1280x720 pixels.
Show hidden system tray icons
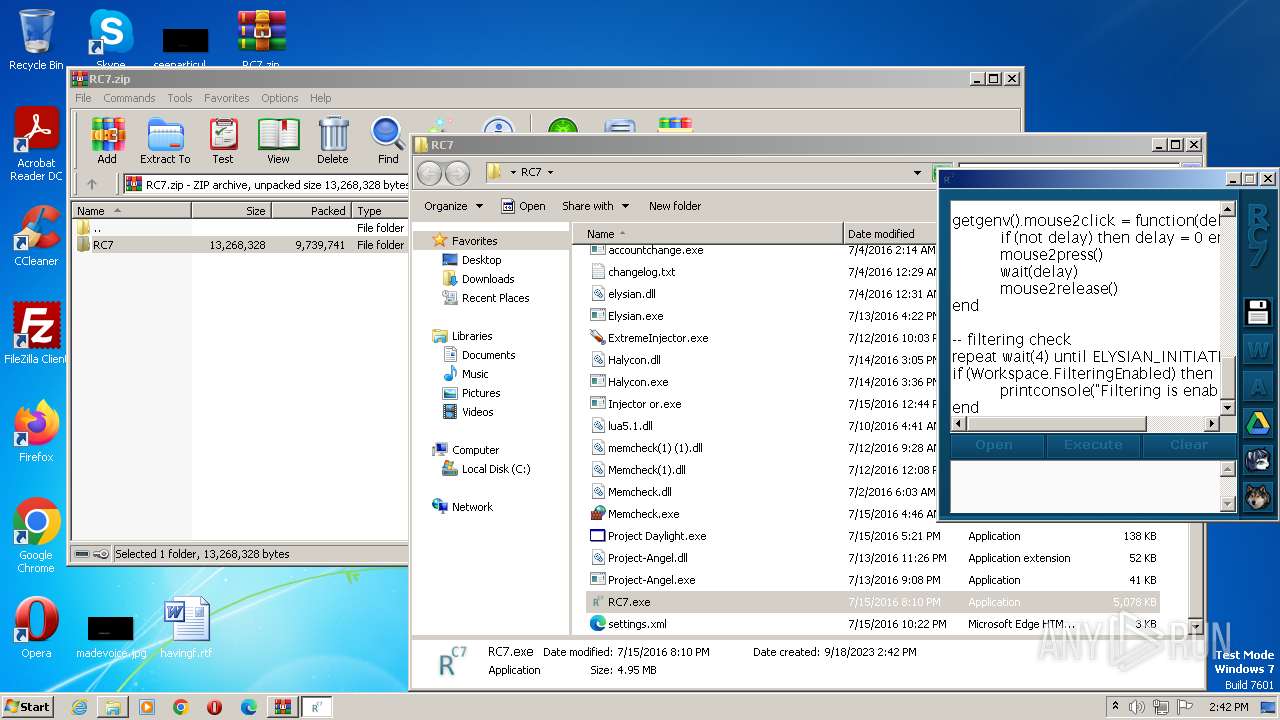pyautogui.click(x=1115, y=707)
